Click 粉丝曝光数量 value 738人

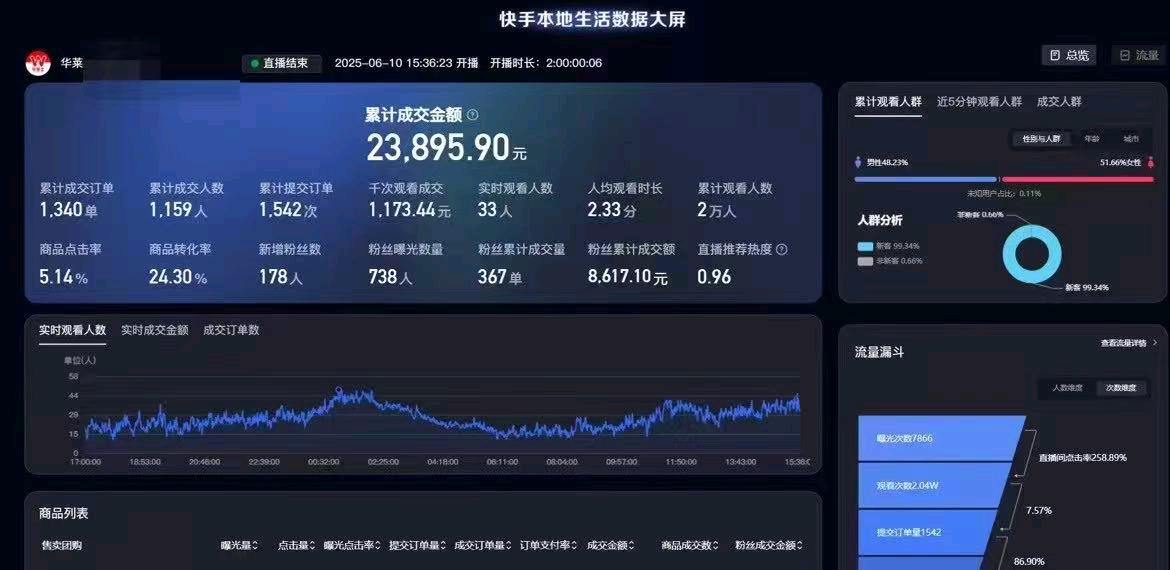[390, 278]
